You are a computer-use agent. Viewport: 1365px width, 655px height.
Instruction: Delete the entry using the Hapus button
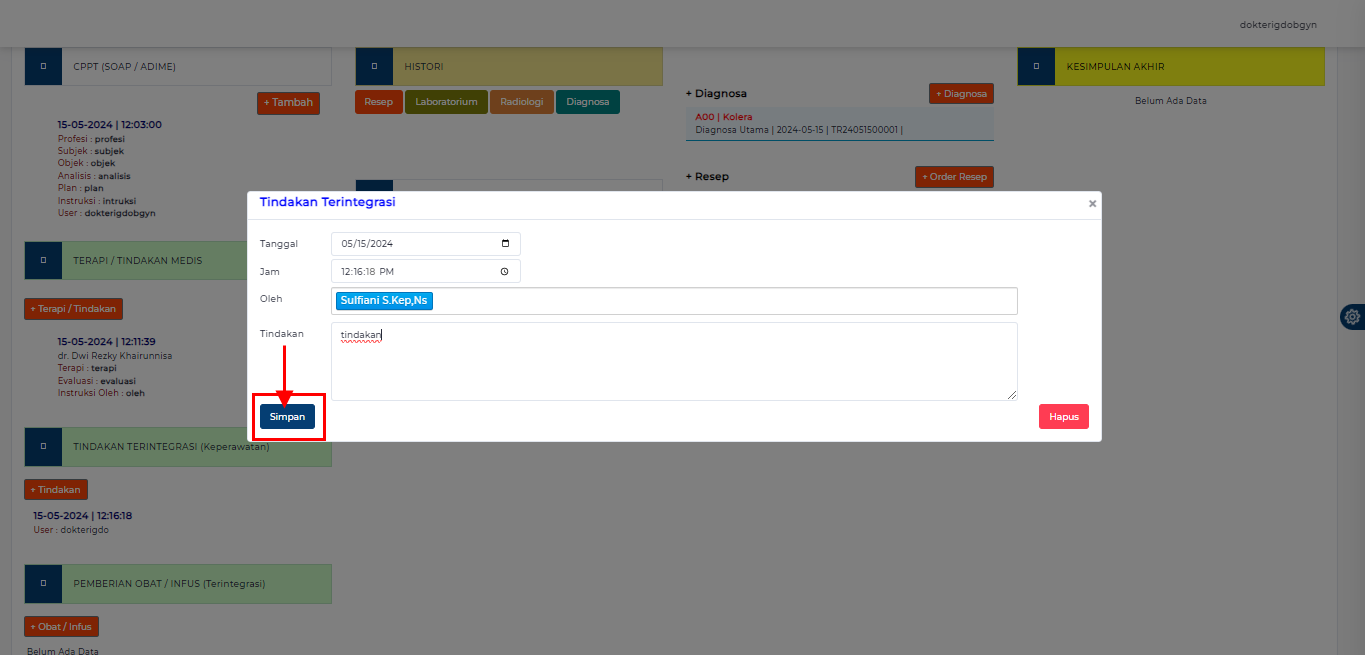tap(1063, 416)
